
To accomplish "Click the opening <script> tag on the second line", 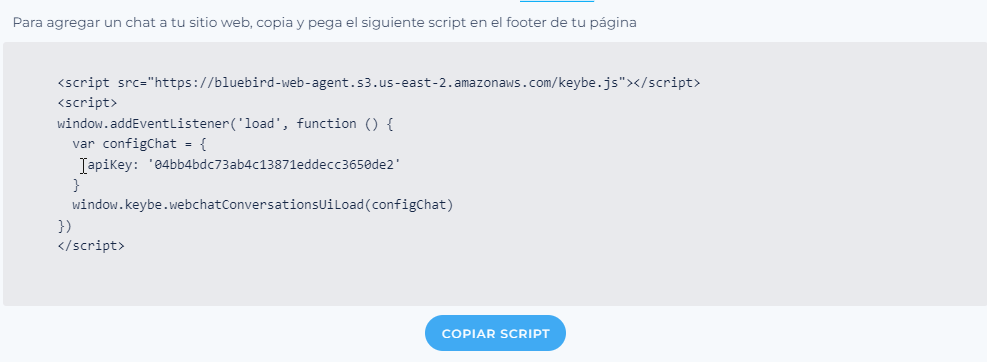I will pyautogui.click(x=87, y=103).
